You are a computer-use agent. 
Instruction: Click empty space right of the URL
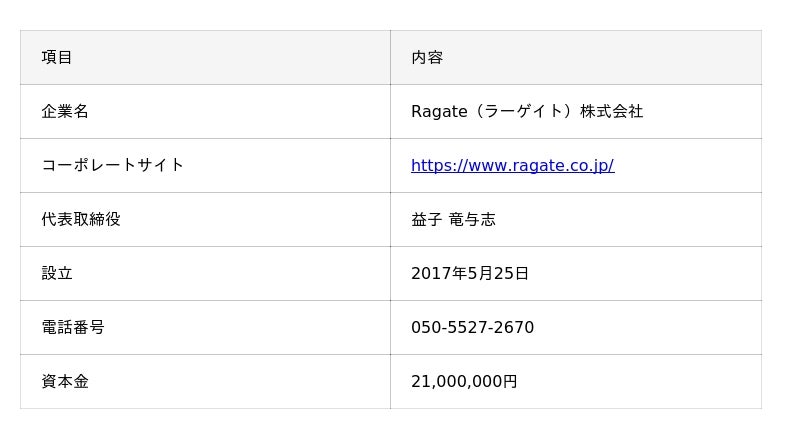coord(690,166)
